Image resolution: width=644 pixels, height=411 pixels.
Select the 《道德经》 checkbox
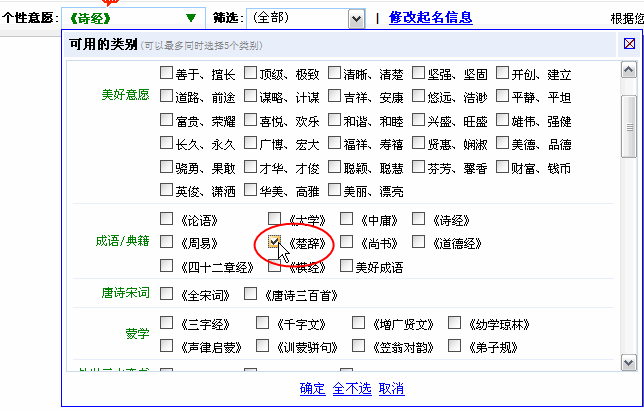pyautogui.click(x=419, y=242)
